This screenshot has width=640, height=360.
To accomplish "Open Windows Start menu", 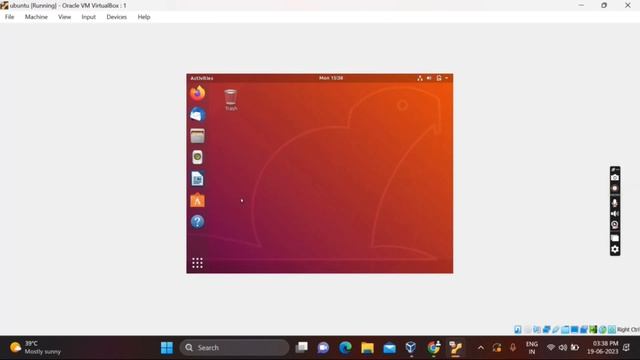I will (167, 348).
